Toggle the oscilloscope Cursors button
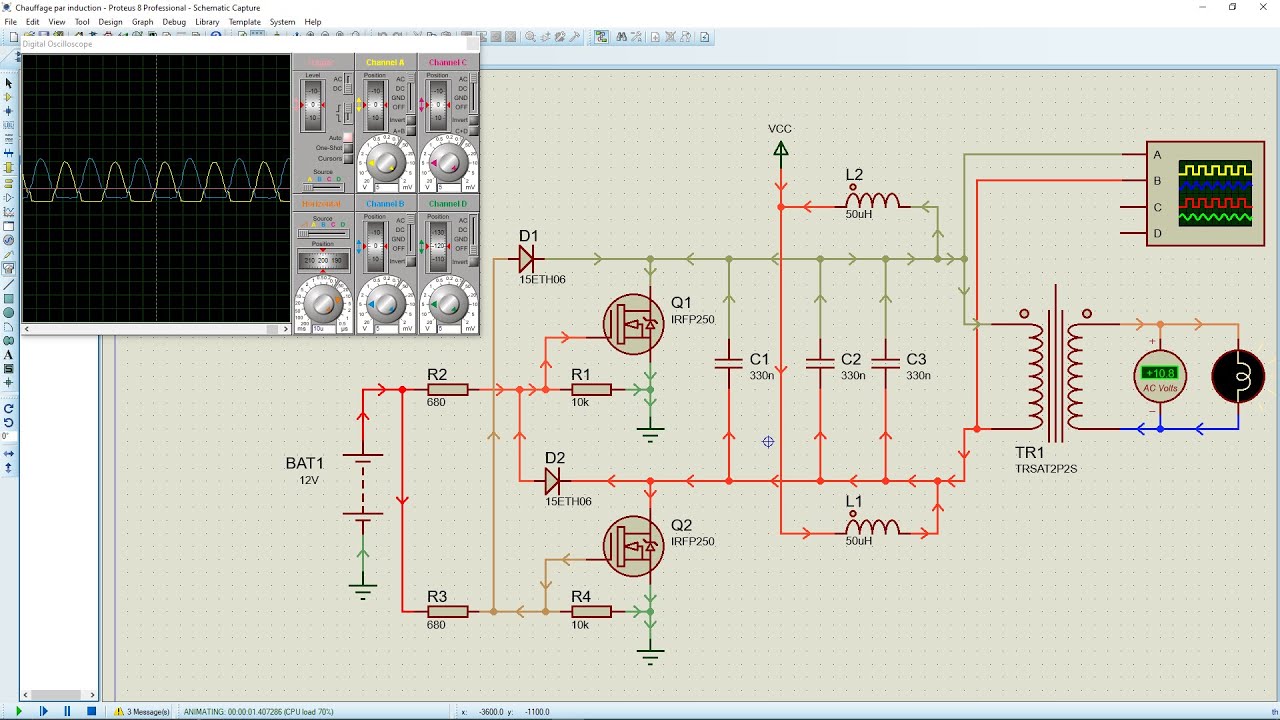The width and height of the screenshot is (1280, 720). click(x=348, y=158)
